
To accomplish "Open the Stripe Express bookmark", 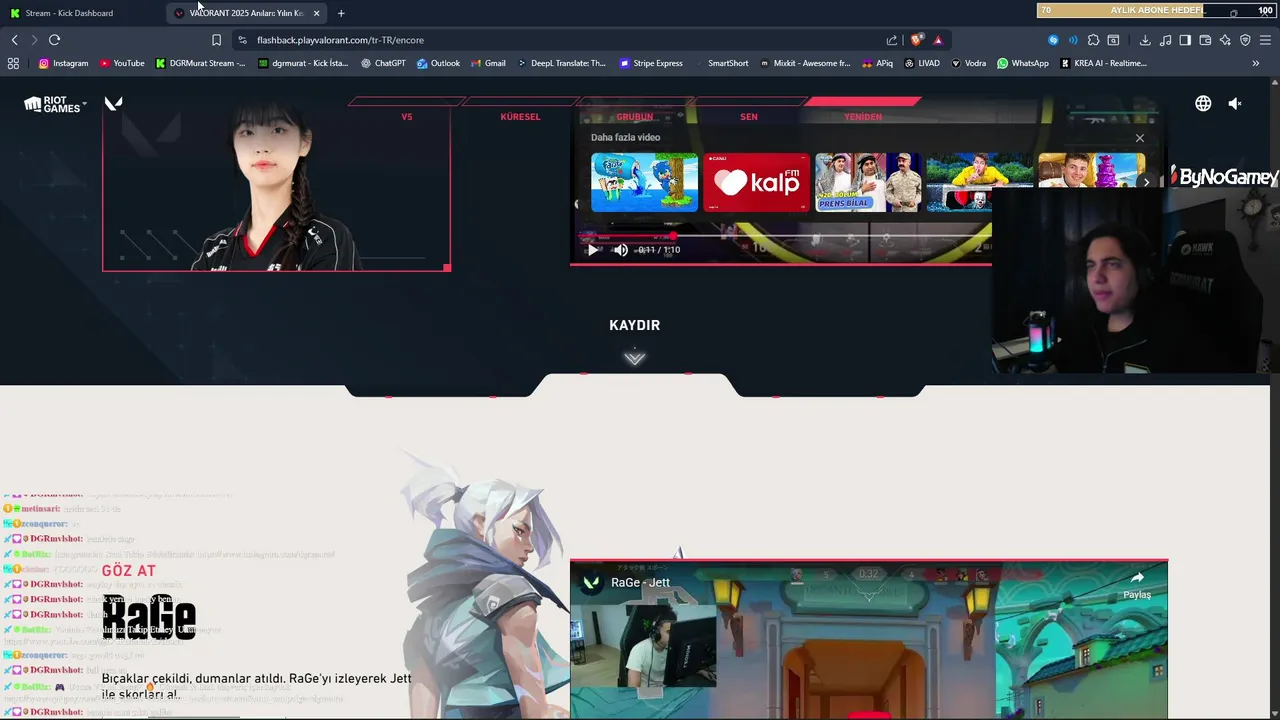I will [x=651, y=63].
